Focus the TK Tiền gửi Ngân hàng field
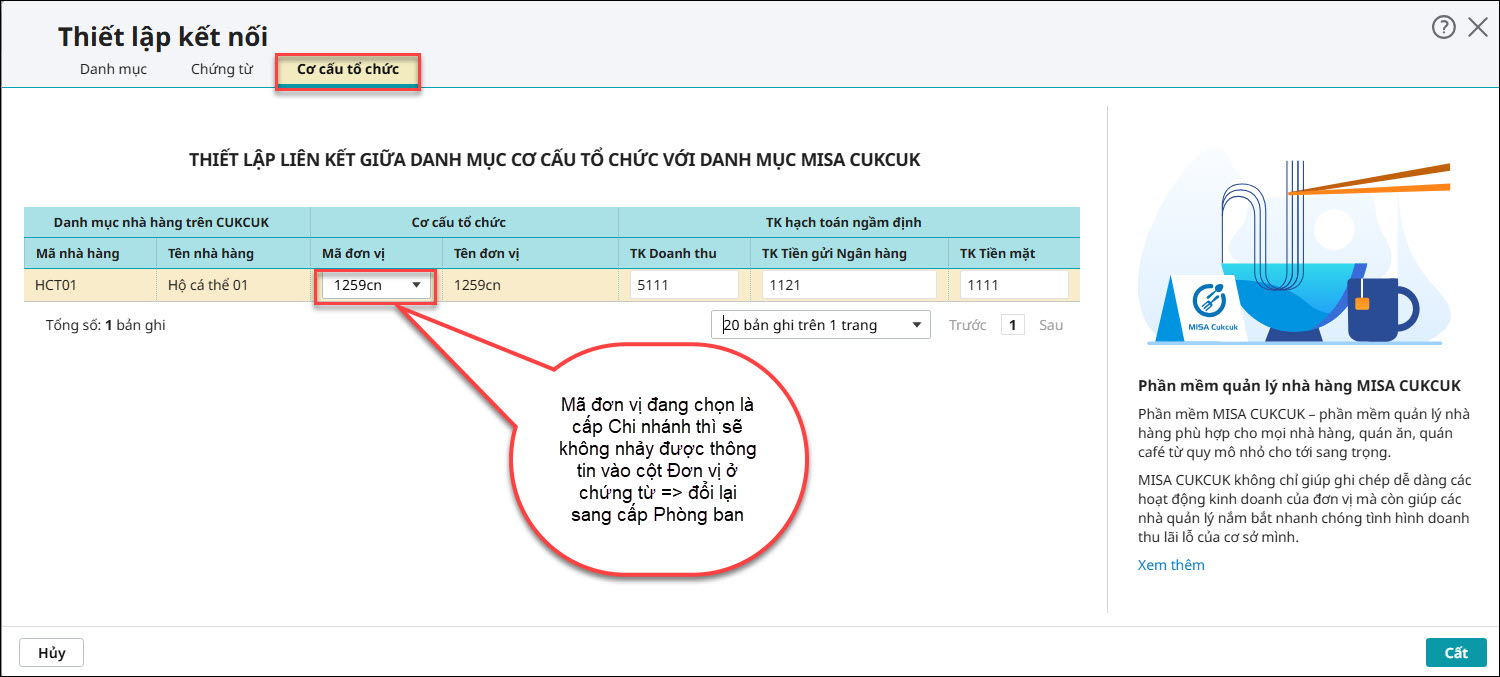Viewport: 1500px width, 677px height. tap(849, 285)
